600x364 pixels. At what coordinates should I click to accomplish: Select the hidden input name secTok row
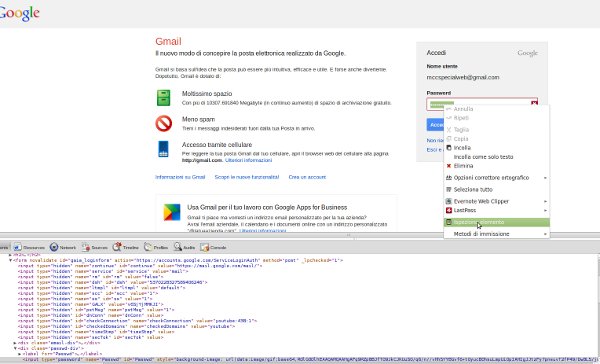click(91, 337)
